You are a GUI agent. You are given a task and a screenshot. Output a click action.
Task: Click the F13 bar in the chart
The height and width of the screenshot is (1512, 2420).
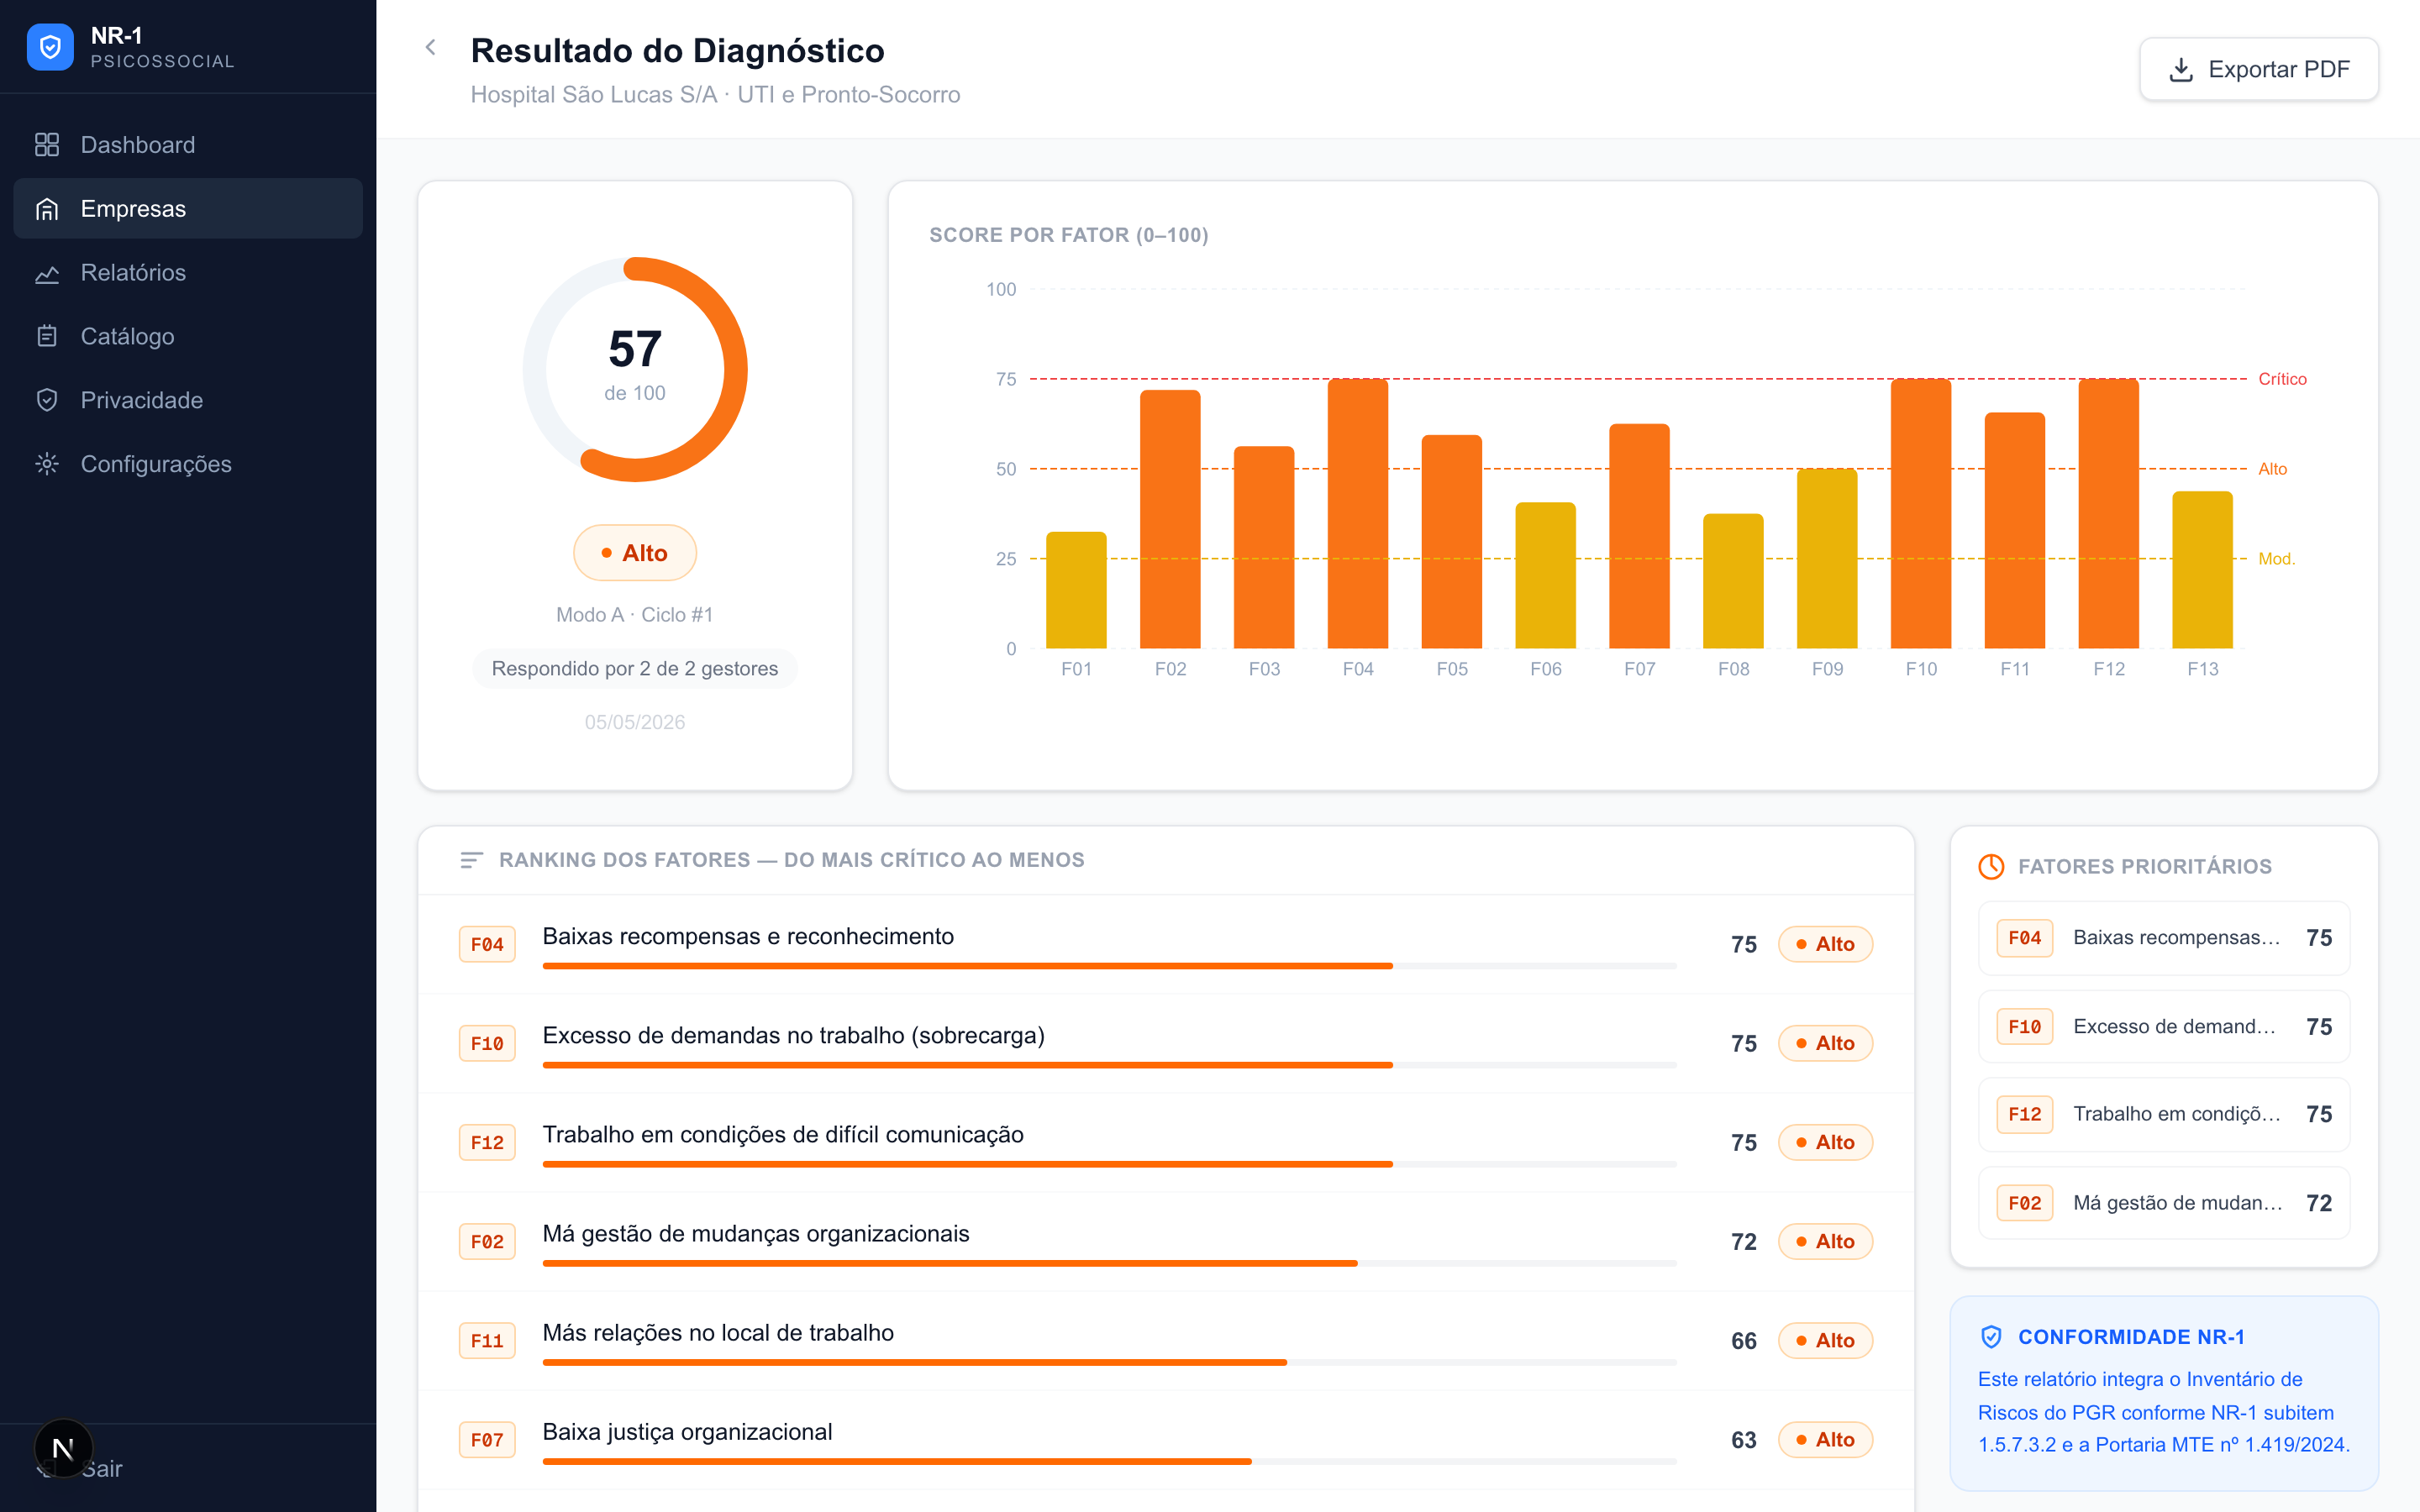[x=2203, y=570]
